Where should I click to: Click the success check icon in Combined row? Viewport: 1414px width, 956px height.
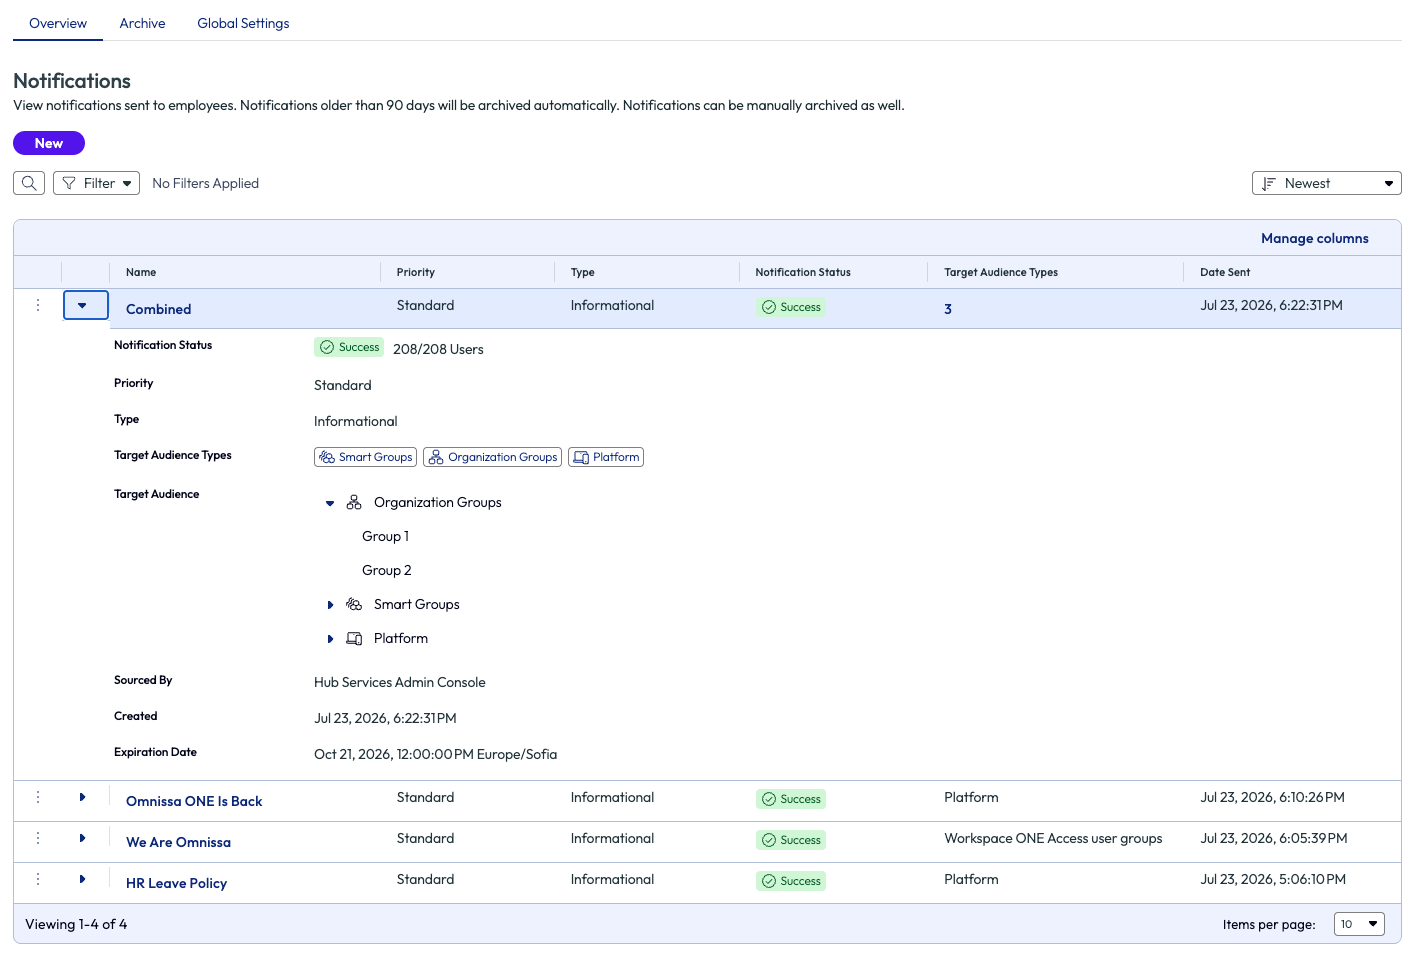pyautogui.click(x=769, y=307)
